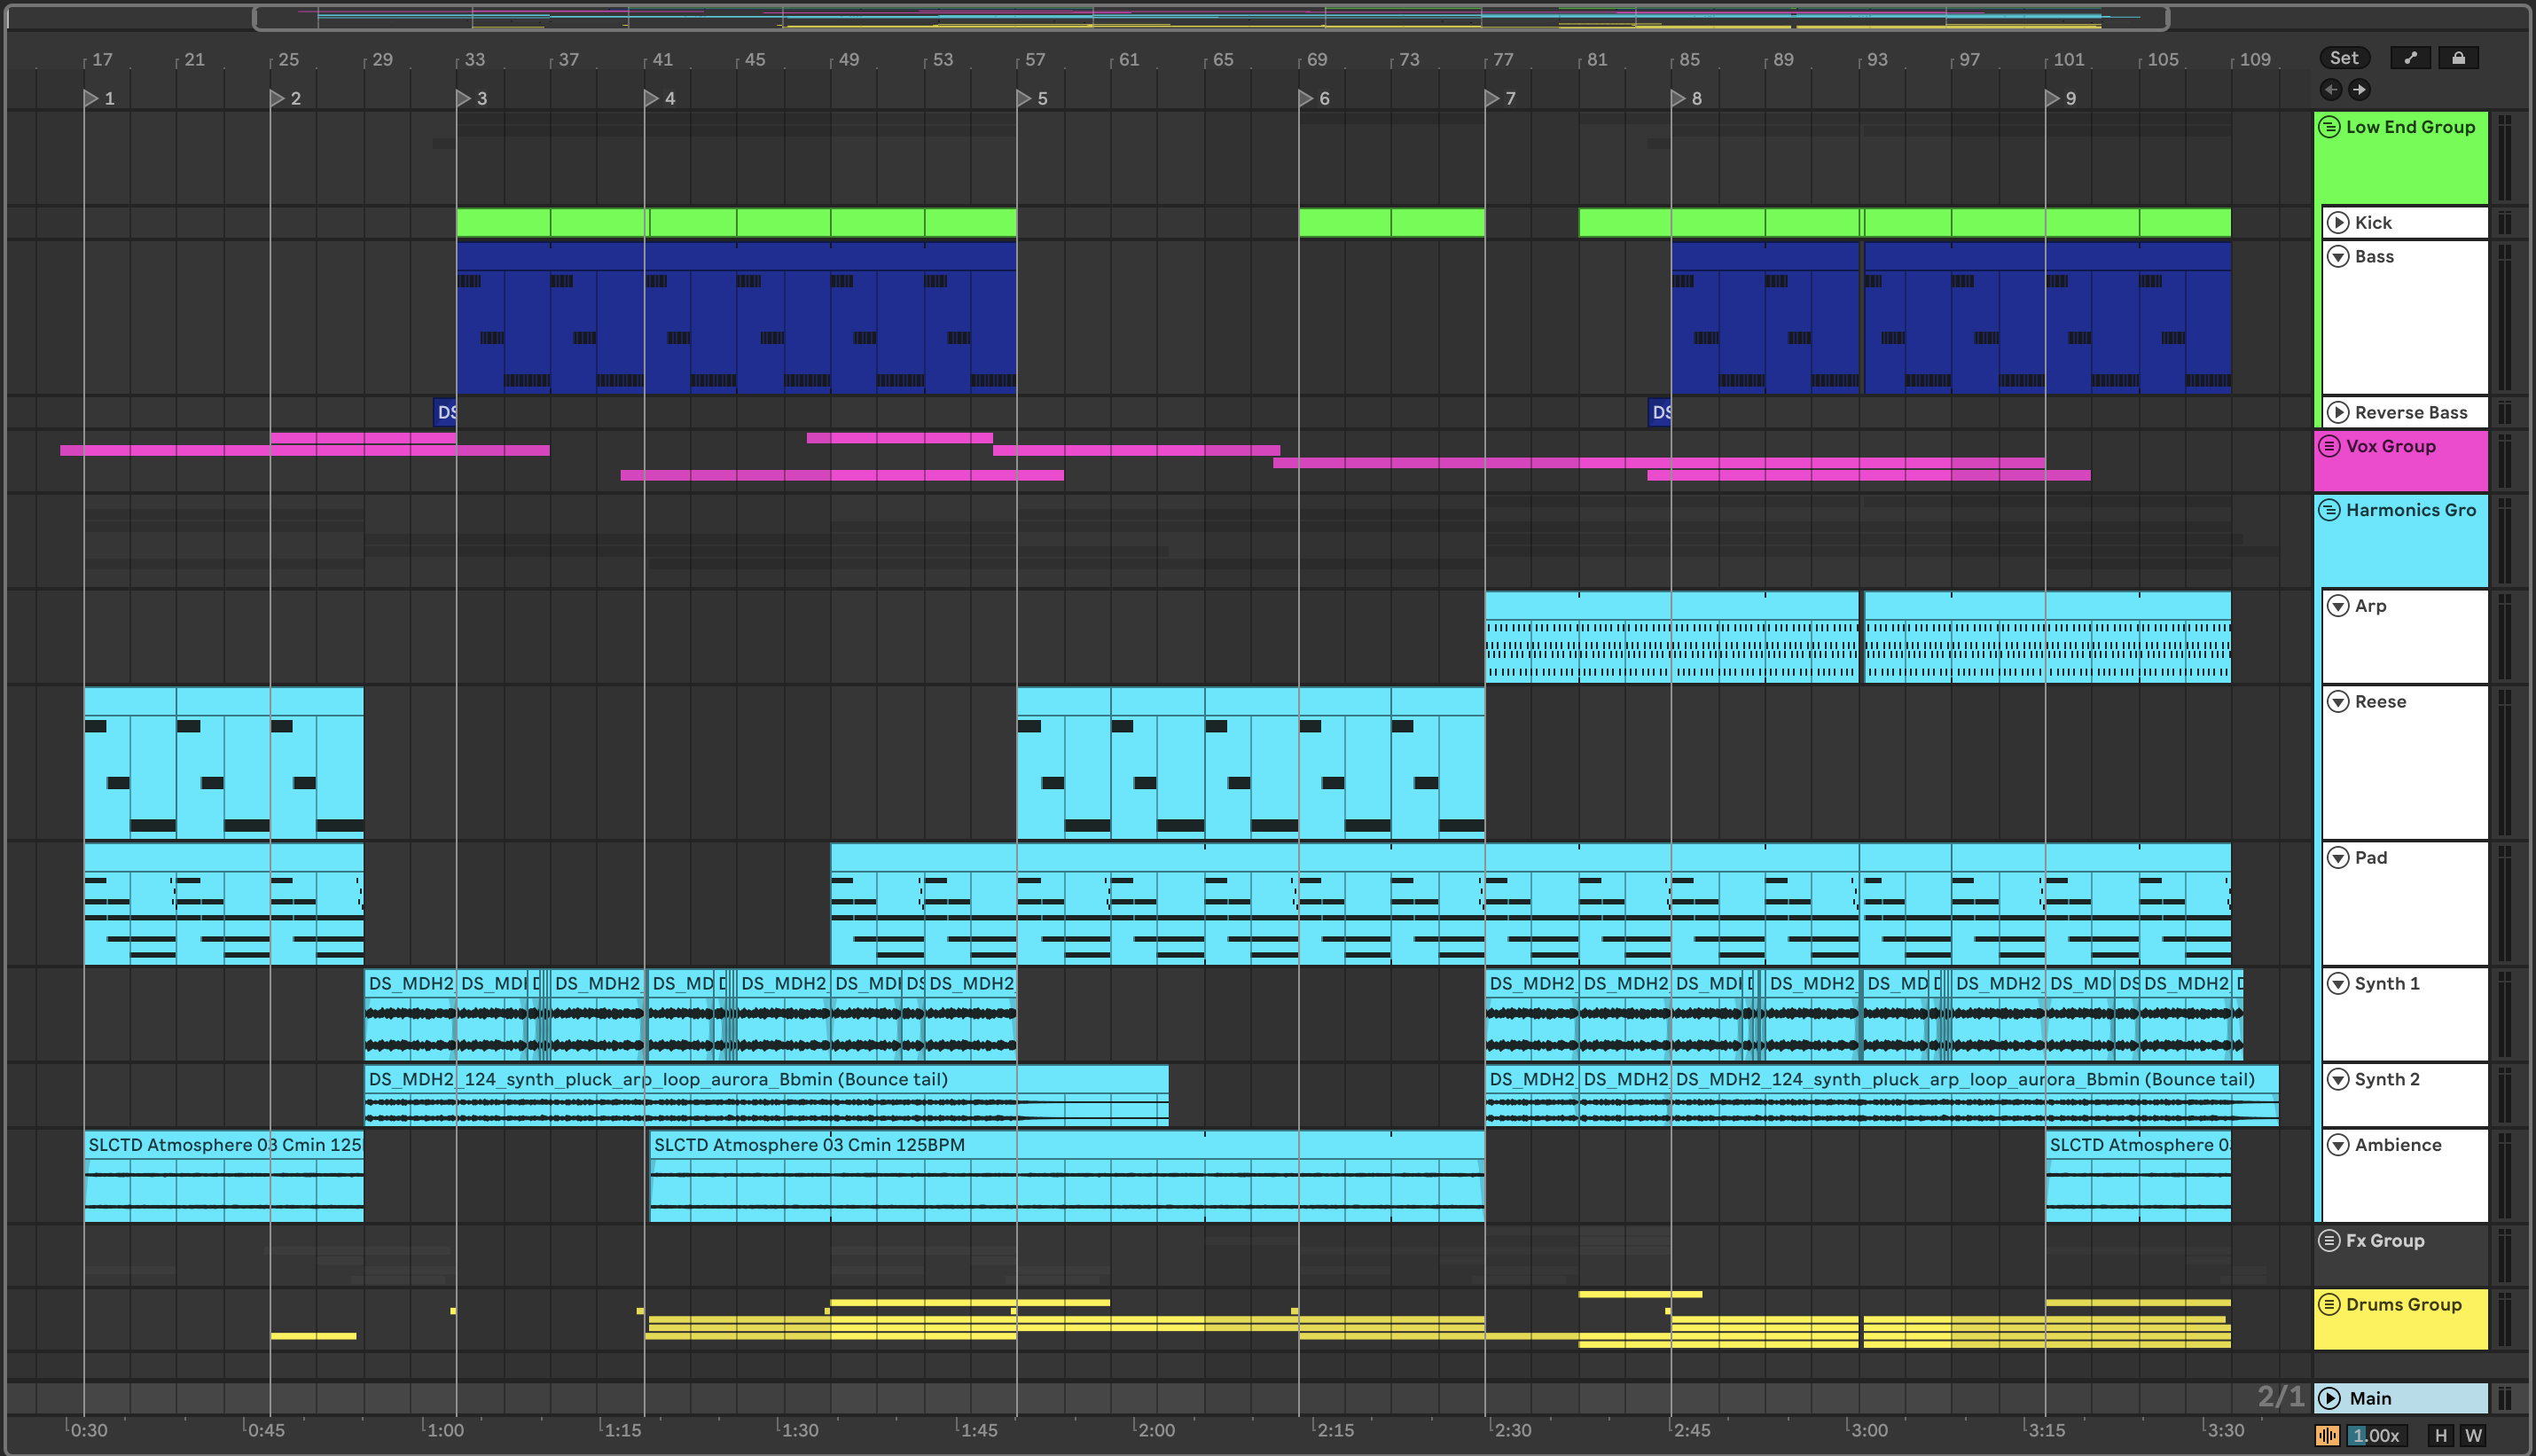Jump to the next locator arrow
2536x1456 pixels.
[x=2359, y=90]
